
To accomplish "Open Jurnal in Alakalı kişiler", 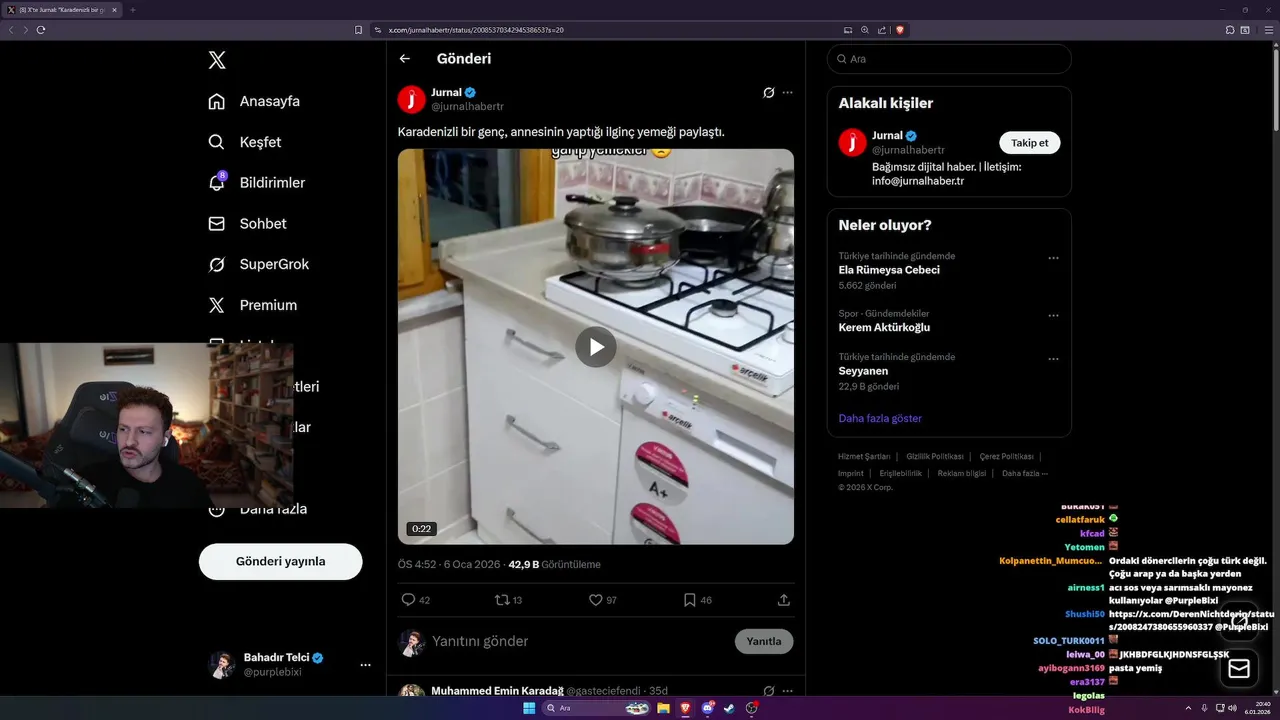I will [x=888, y=136].
